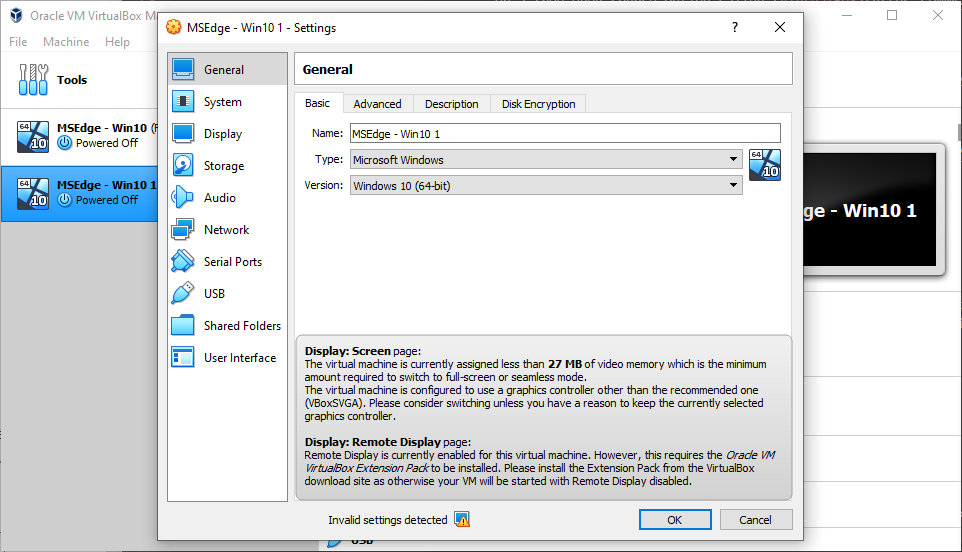Viewport: 962px width, 552px height.
Task: Click in the Name input field
Action: pyautogui.click(x=565, y=133)
